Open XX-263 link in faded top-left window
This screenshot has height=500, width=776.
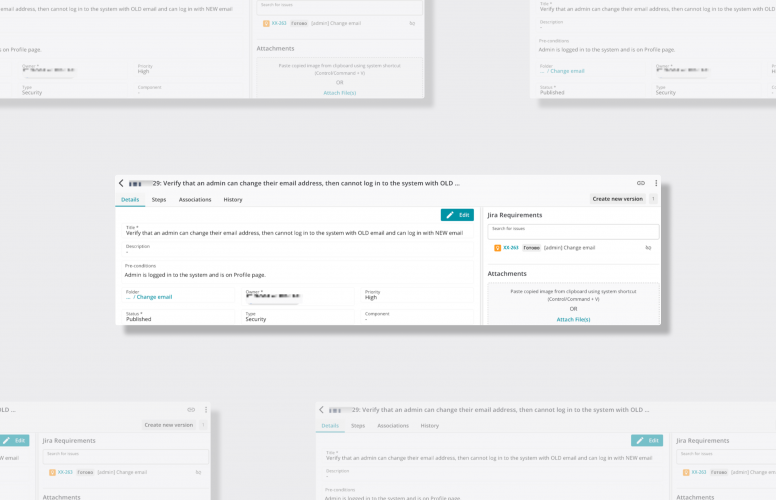coord(279,23)
